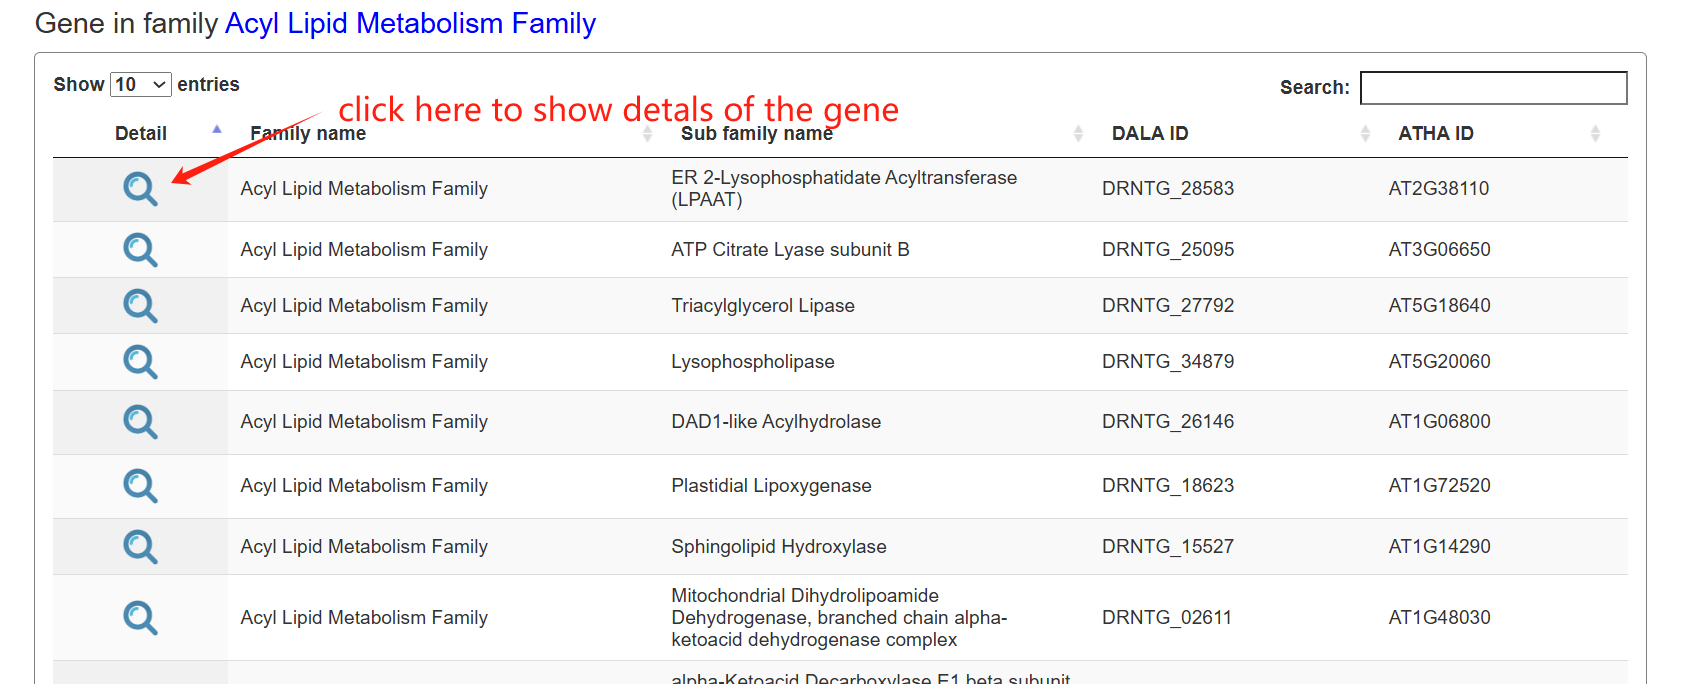
Task: Sort table by ATHA ID header
Action: [x=1436, y=133]
